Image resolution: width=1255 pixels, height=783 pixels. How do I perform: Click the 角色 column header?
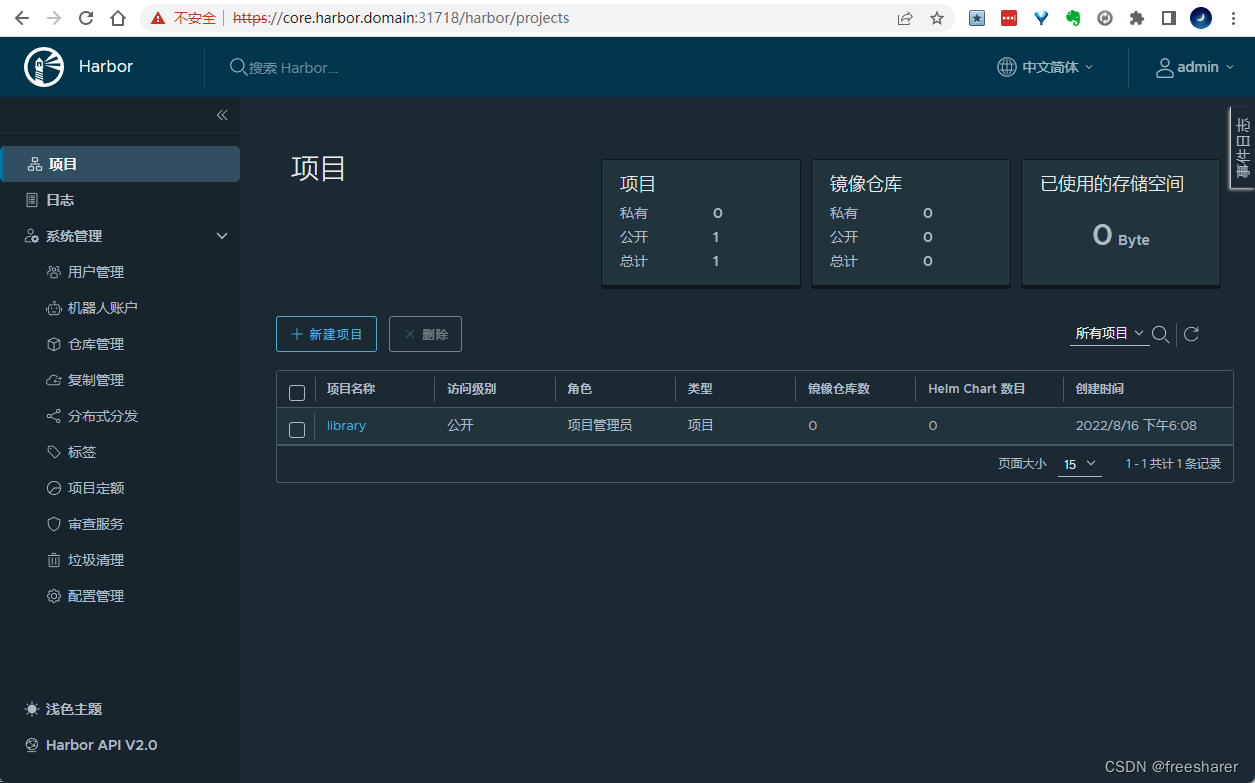click(579, 389)
